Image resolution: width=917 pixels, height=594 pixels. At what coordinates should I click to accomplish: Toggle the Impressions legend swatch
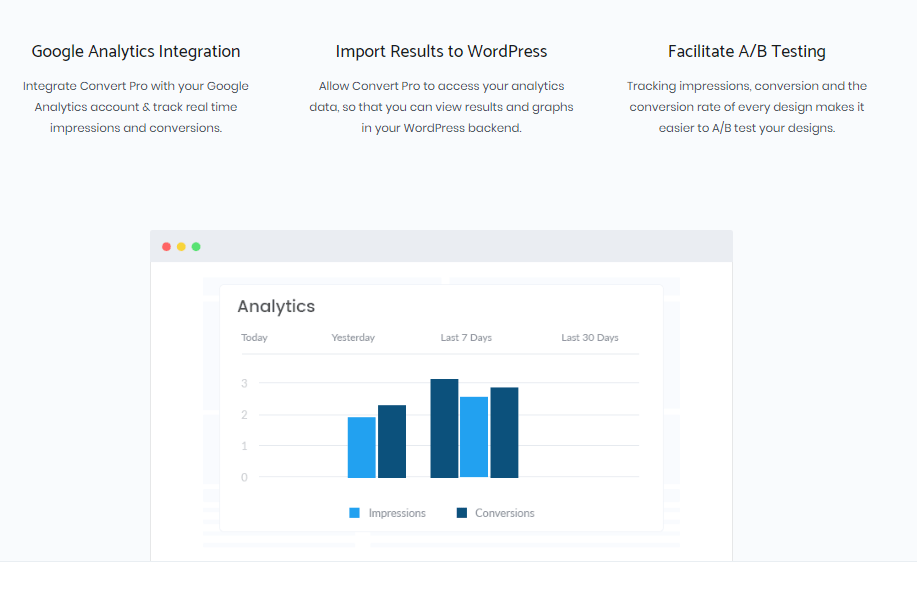tap(354, 513)
